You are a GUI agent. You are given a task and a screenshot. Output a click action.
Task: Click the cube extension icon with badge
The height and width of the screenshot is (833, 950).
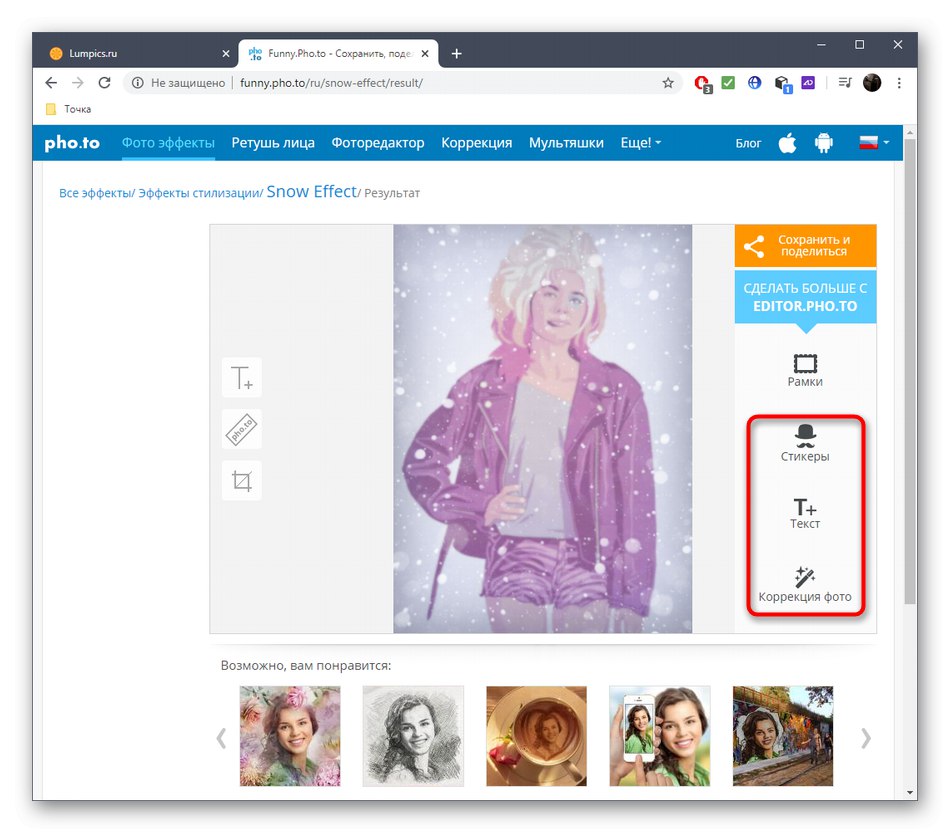[782, 84]
